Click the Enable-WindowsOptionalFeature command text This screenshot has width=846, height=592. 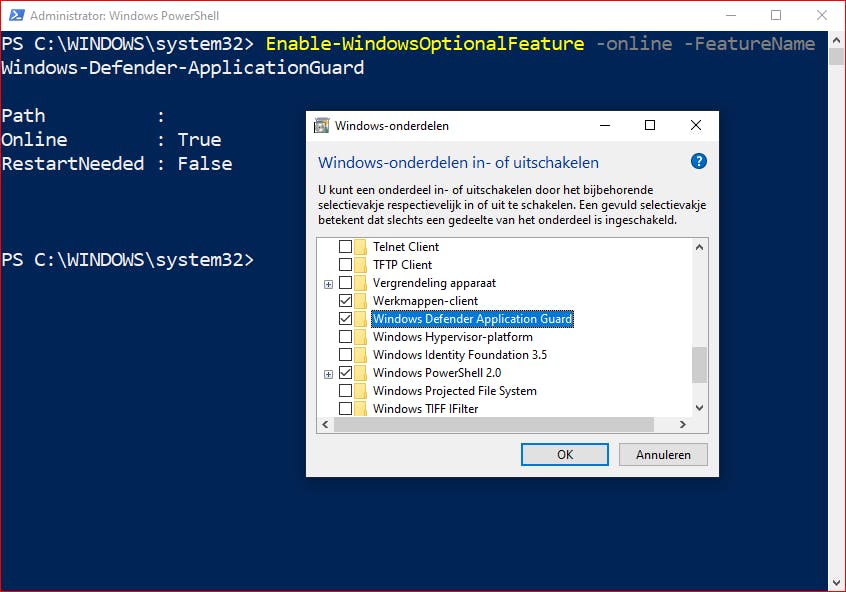[425, 44]
